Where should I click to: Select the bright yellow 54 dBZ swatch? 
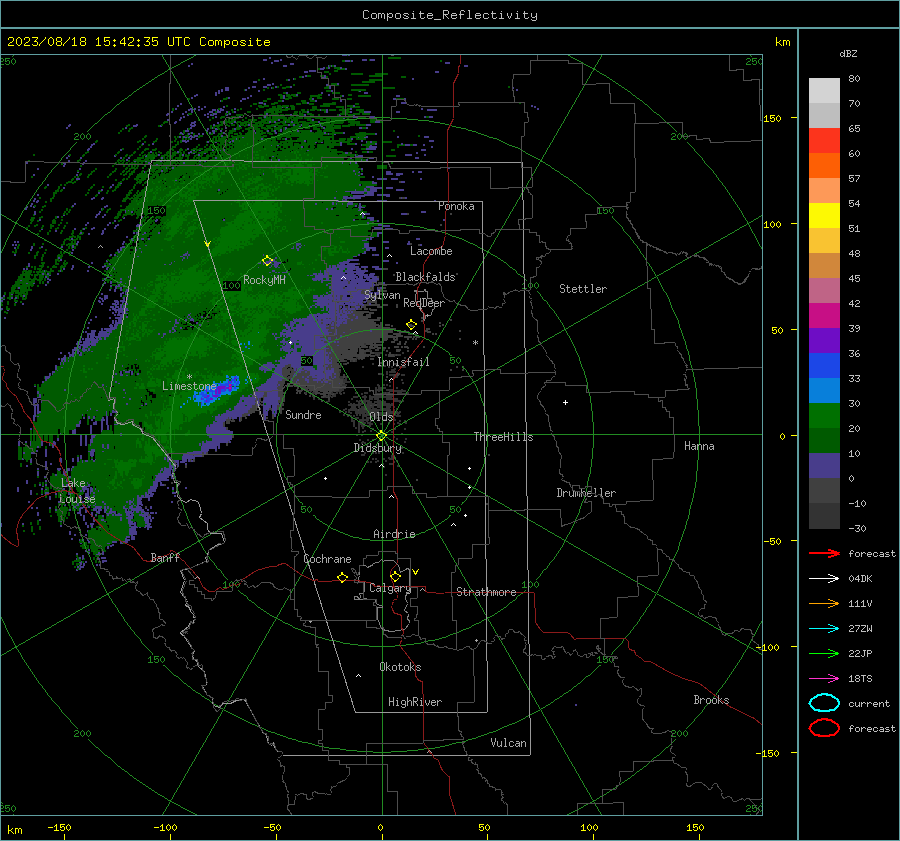point(824,215)
